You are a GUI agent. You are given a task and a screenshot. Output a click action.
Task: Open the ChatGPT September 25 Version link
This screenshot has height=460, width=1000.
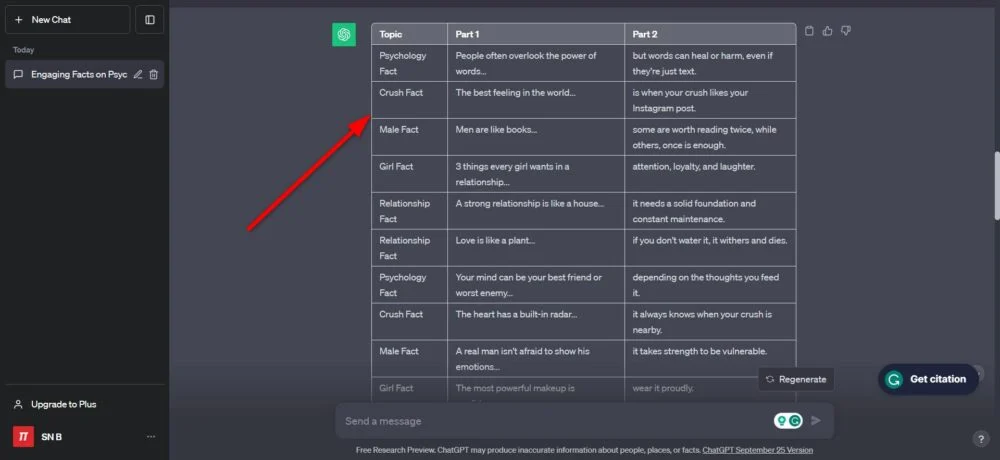pyautogui.click(x=757, y=450)
